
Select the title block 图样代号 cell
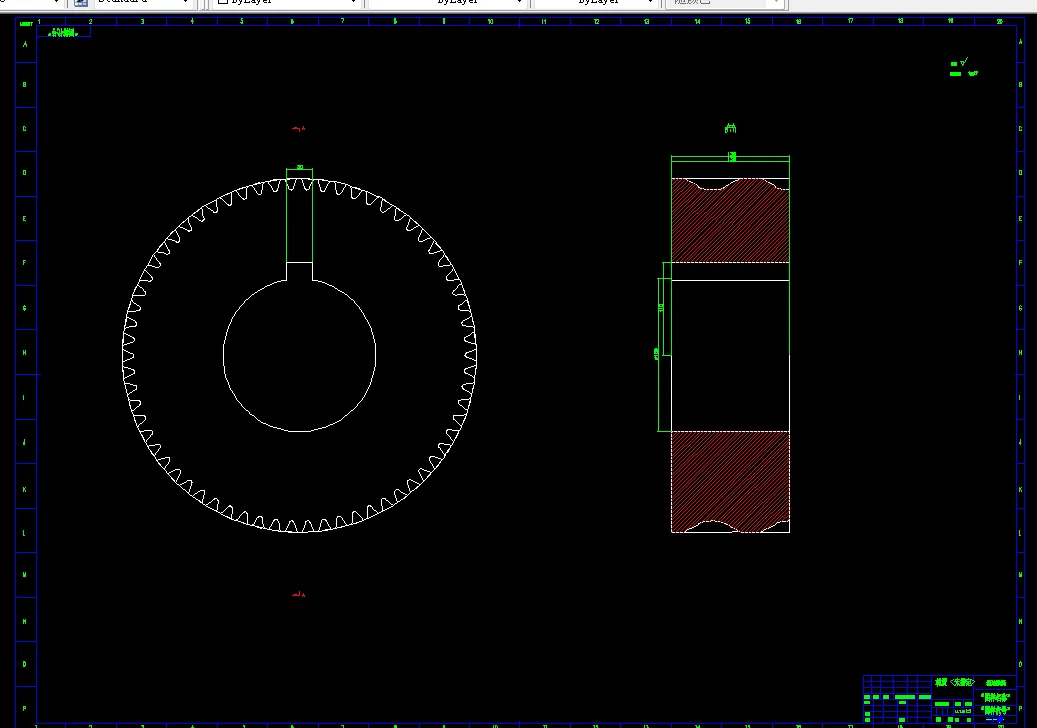click(995, 710)
